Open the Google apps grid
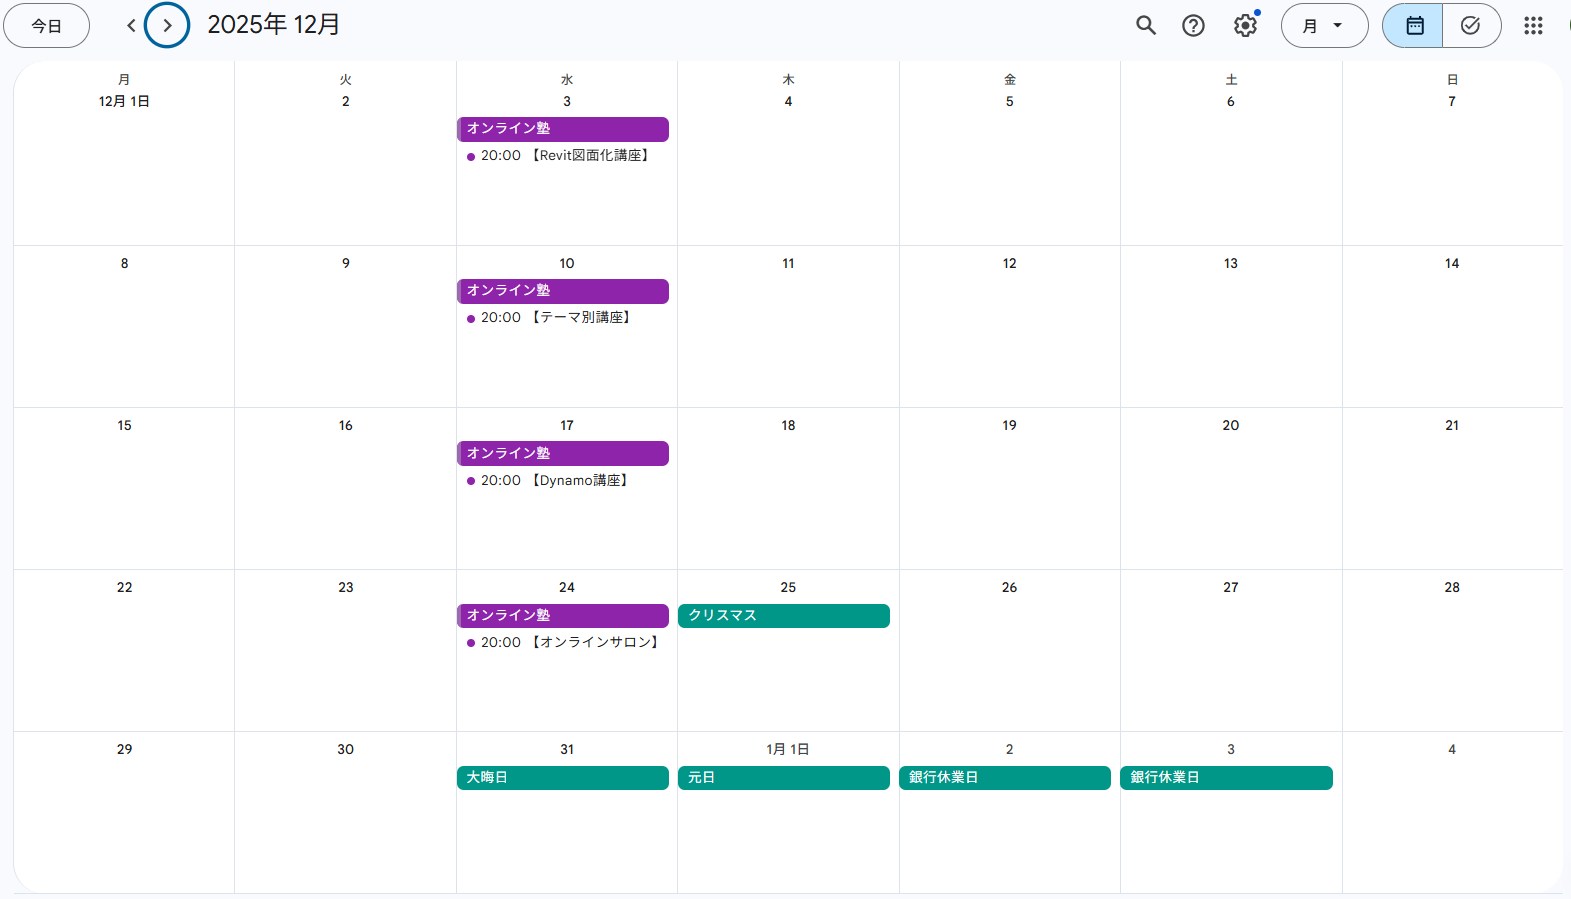 tap(1533, 26)
